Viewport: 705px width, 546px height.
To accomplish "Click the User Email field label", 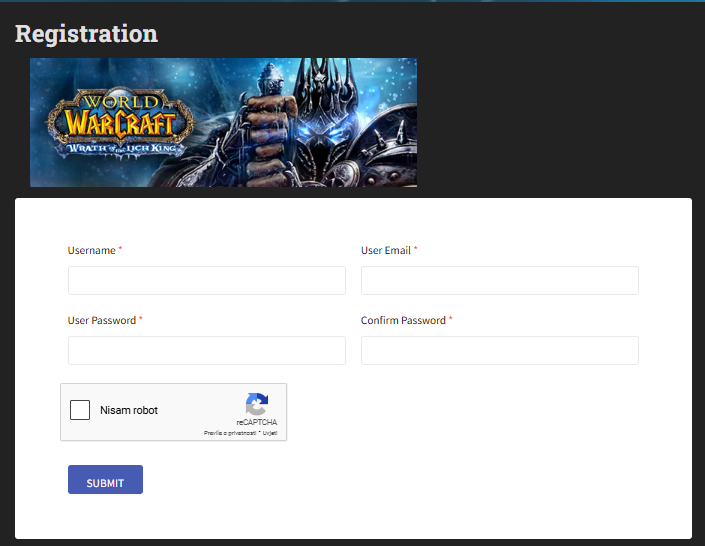I will (x=386, y=251).
